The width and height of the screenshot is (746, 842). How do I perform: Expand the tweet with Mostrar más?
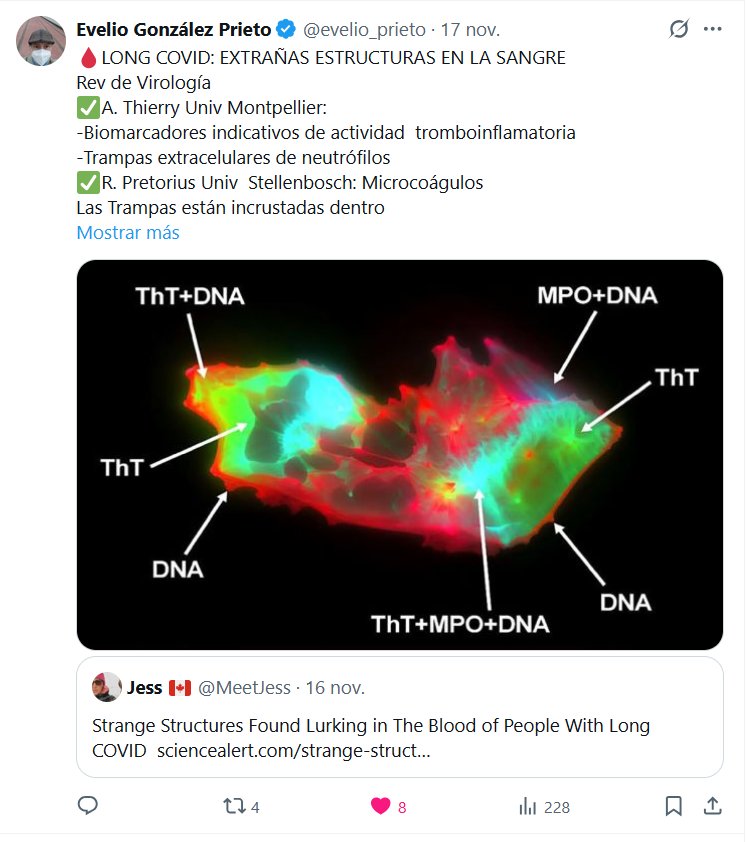pos(128,233)
